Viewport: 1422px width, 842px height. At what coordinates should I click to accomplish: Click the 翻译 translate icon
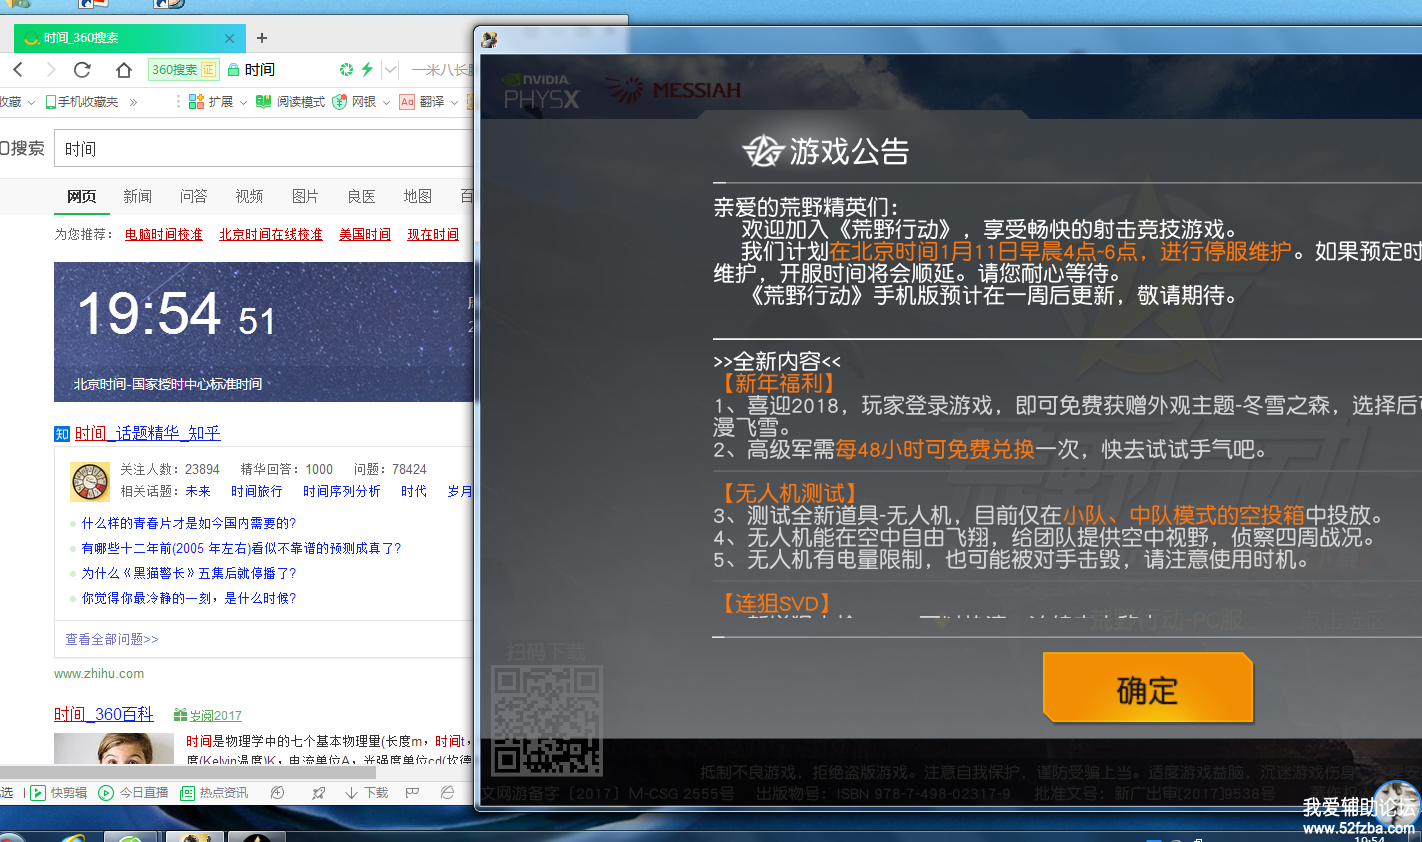407,101
